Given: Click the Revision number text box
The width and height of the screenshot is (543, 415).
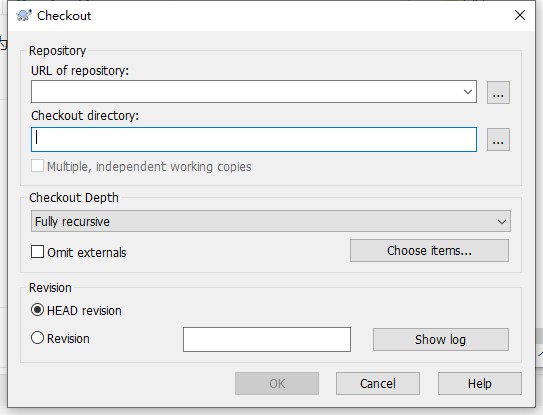Looking at the screenshot, I should pyautogui.click(x=267, y=339).
